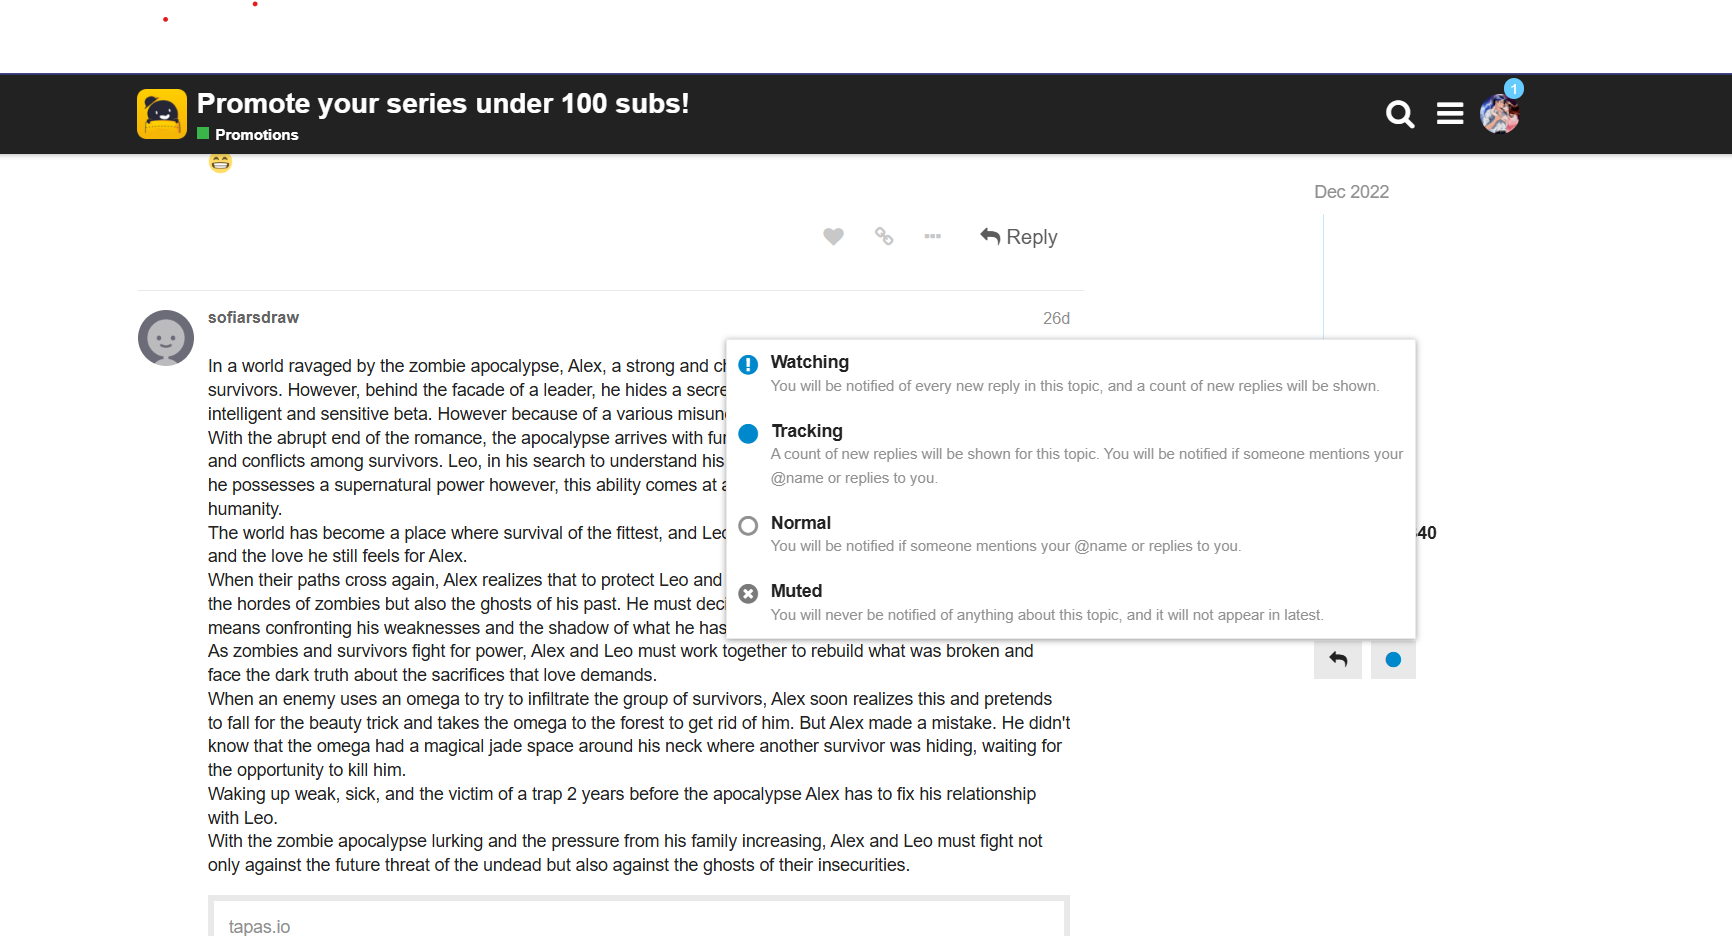1732x936 pixels.
Task: Click the Reply button on post
Action: pyautogui.click(x=1019, y=237)
